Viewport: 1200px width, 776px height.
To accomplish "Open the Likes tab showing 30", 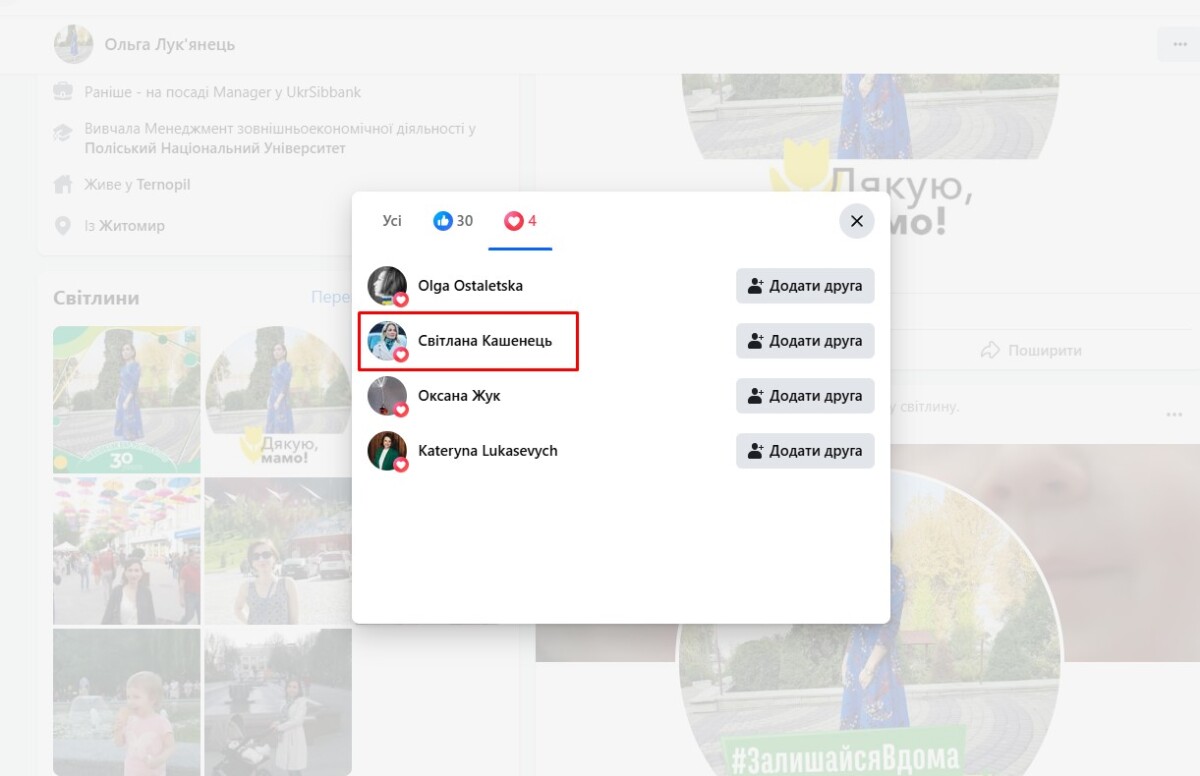I will 453,221.
